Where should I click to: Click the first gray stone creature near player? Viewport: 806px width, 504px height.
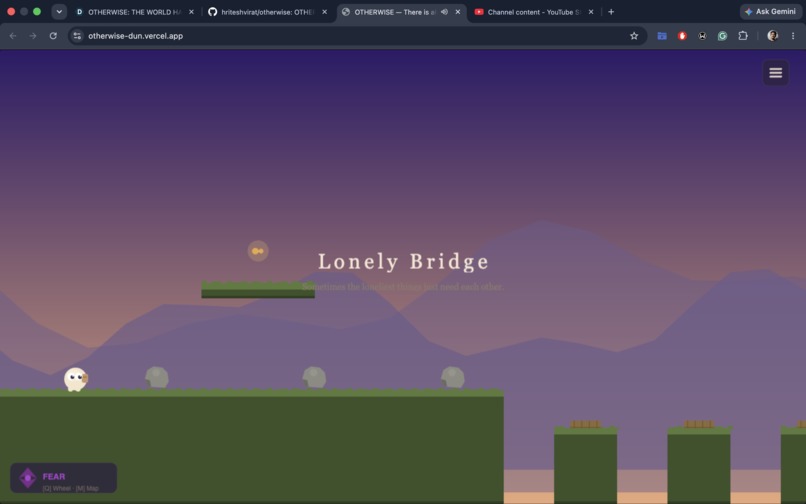click(x=157, y=377)
